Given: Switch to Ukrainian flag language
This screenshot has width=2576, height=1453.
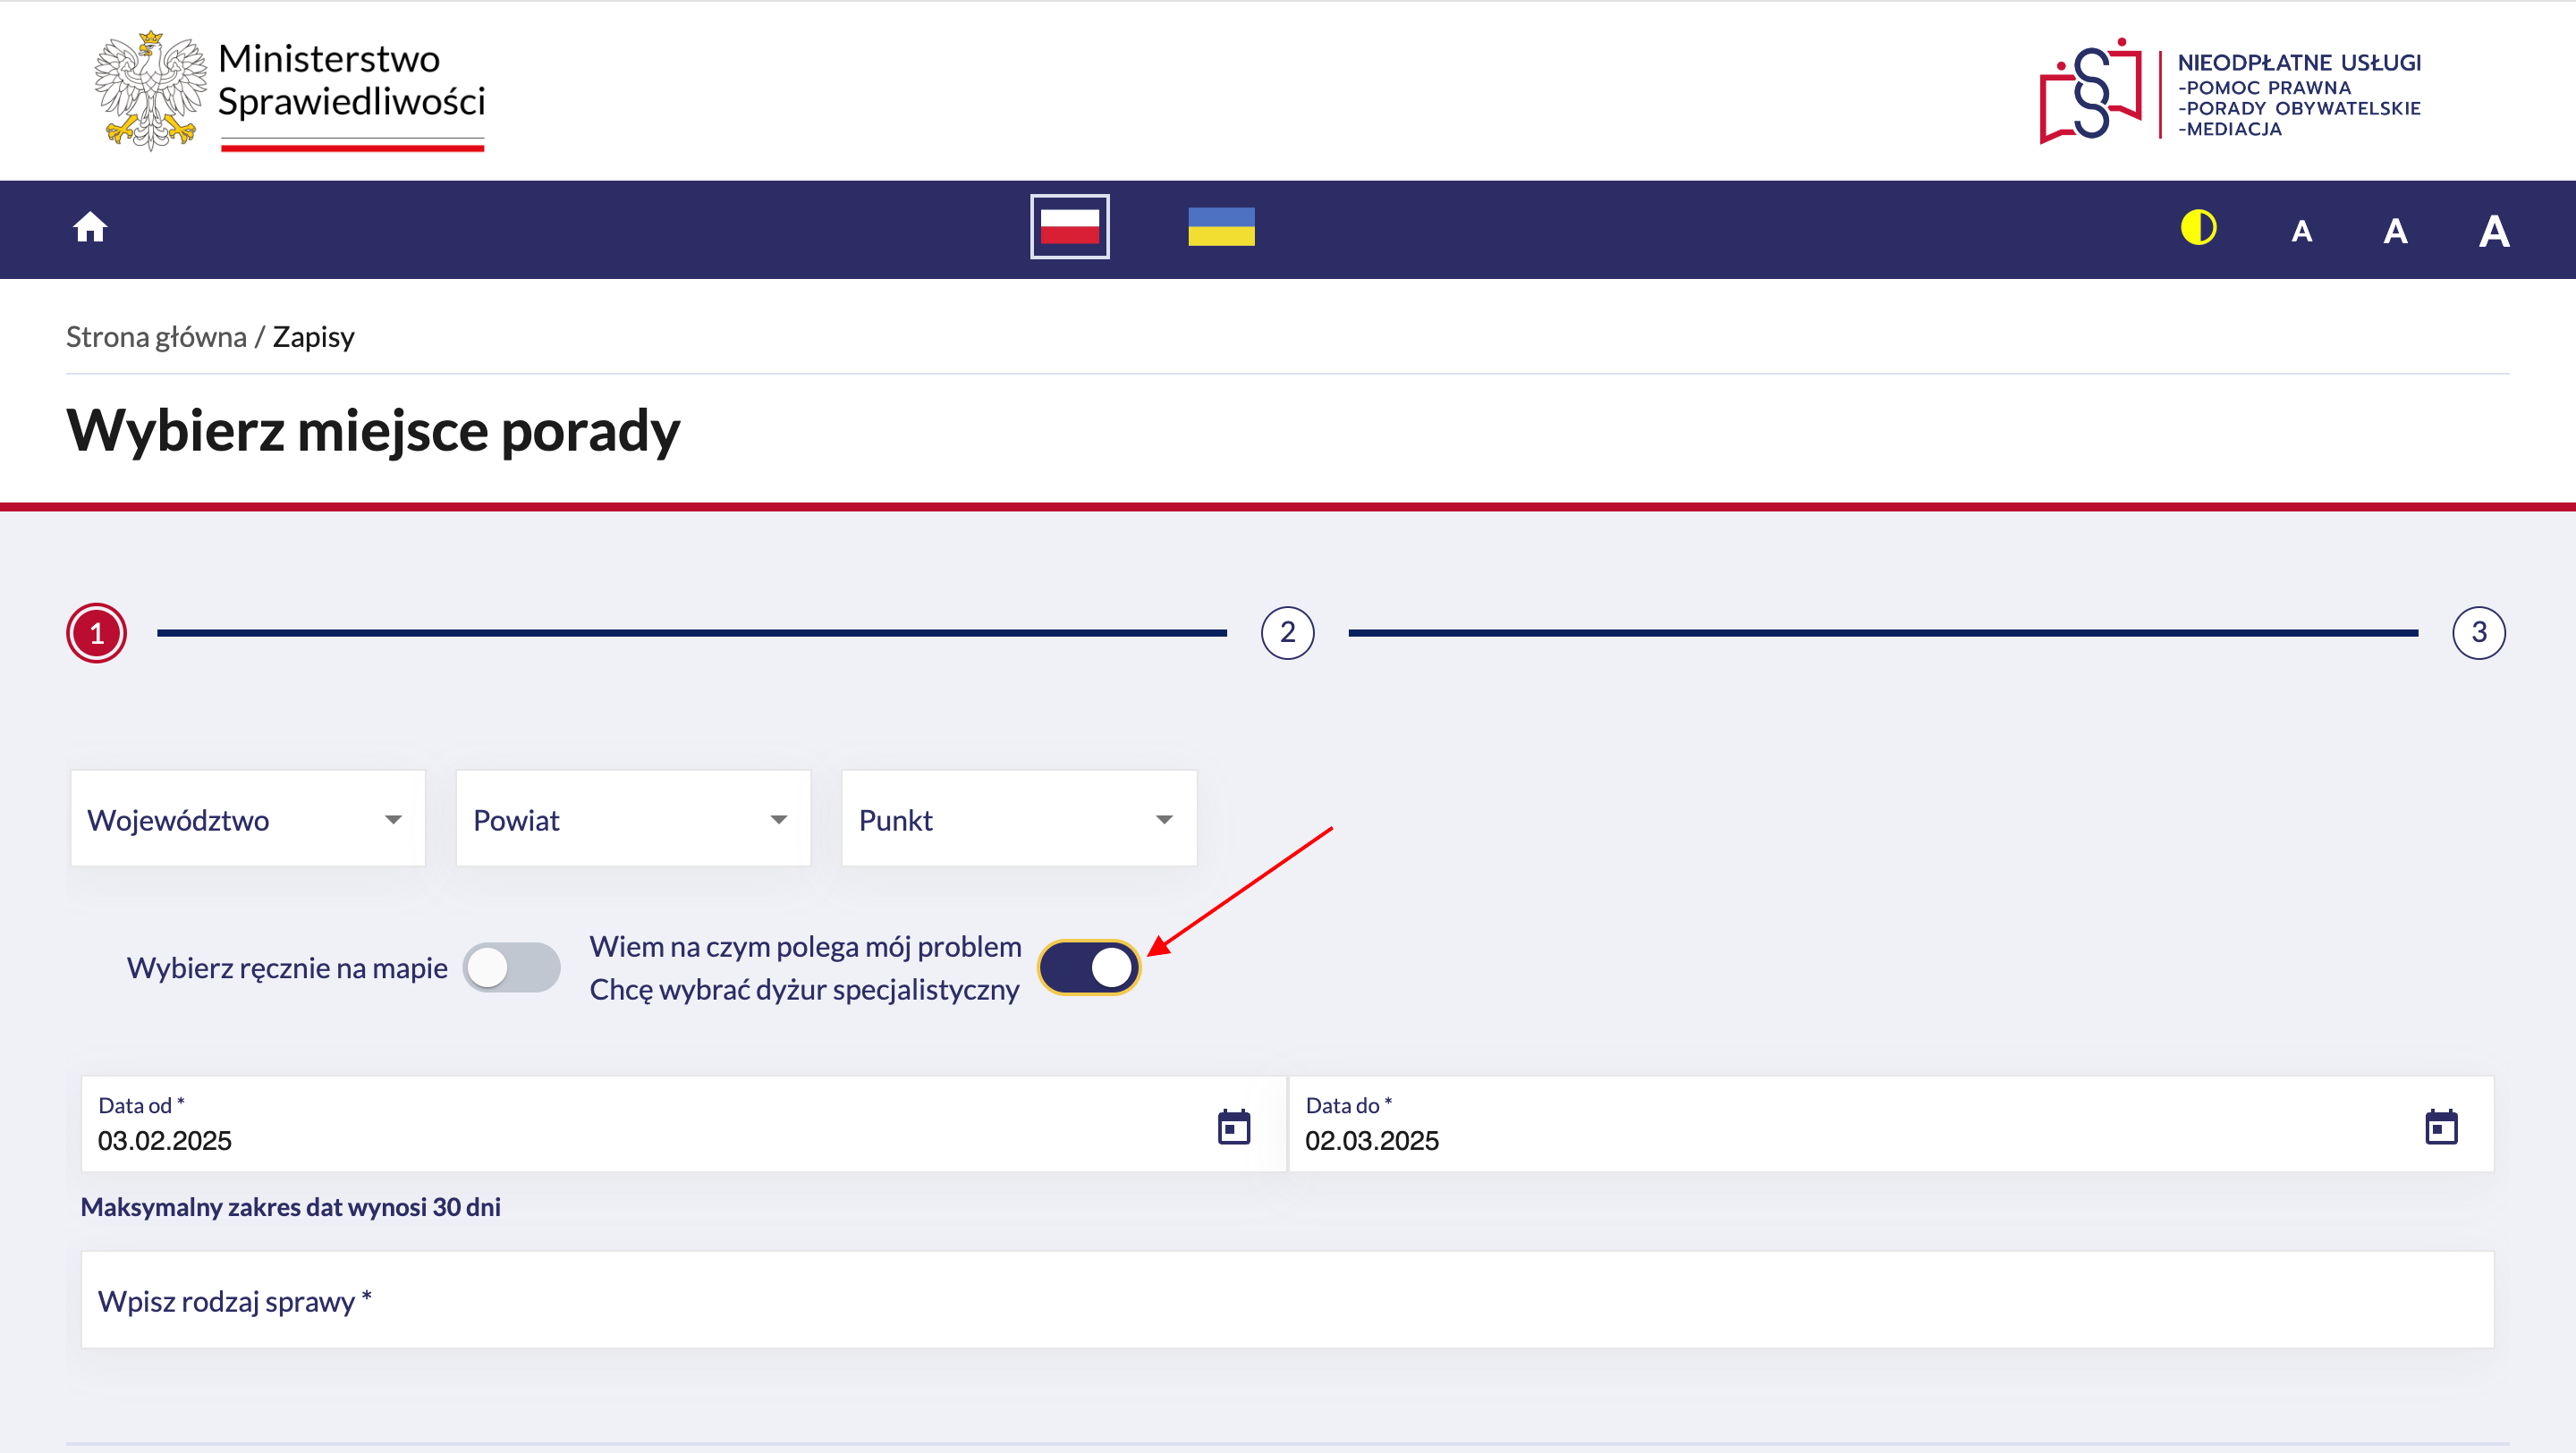Looking at the screenshot, I should 1221,227.
